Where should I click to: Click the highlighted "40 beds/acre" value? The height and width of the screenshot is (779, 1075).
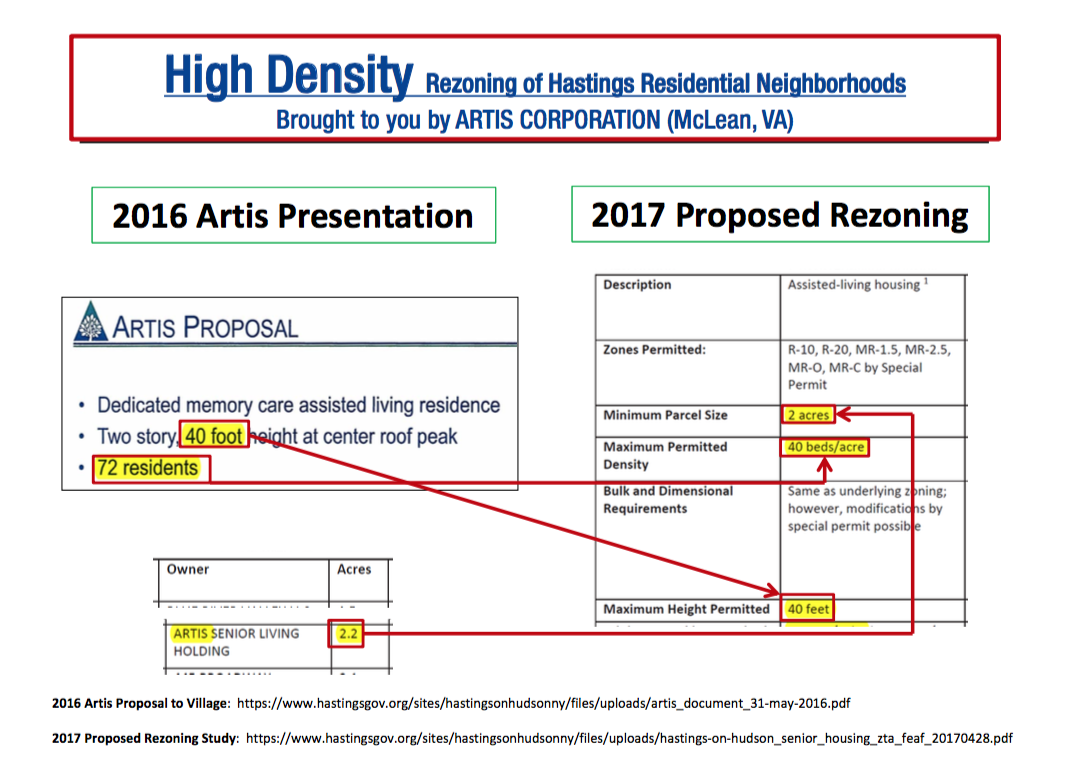click(x=825, y=447)
